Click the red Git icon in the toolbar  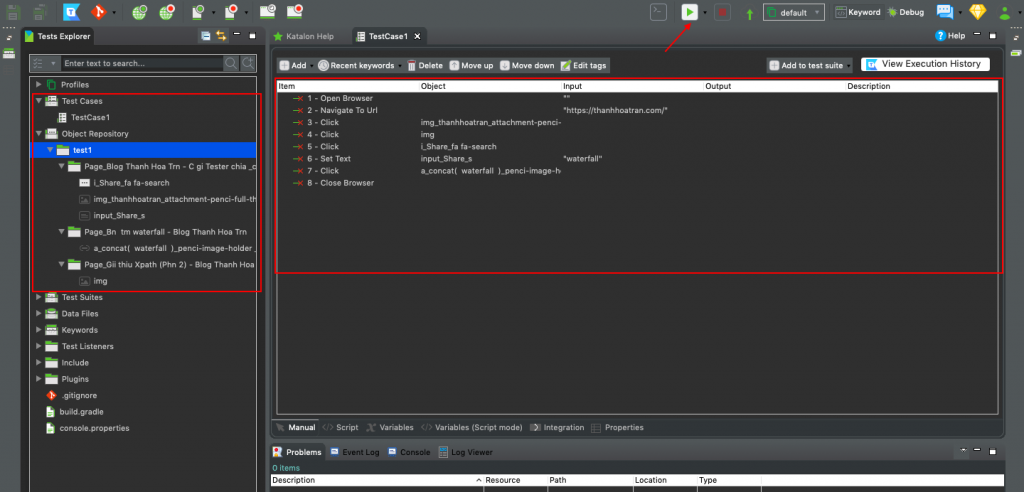(98, 12)
